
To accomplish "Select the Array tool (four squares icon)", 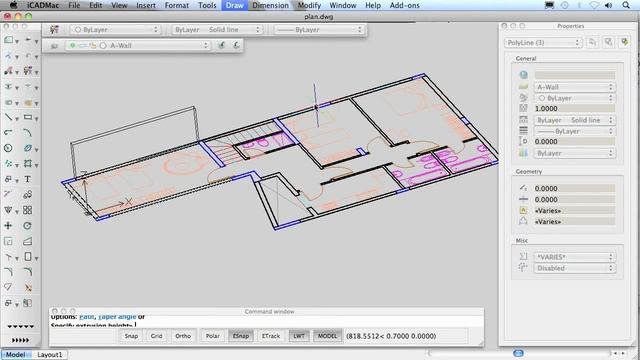I will pyautogui.click(x=28, y=210).
